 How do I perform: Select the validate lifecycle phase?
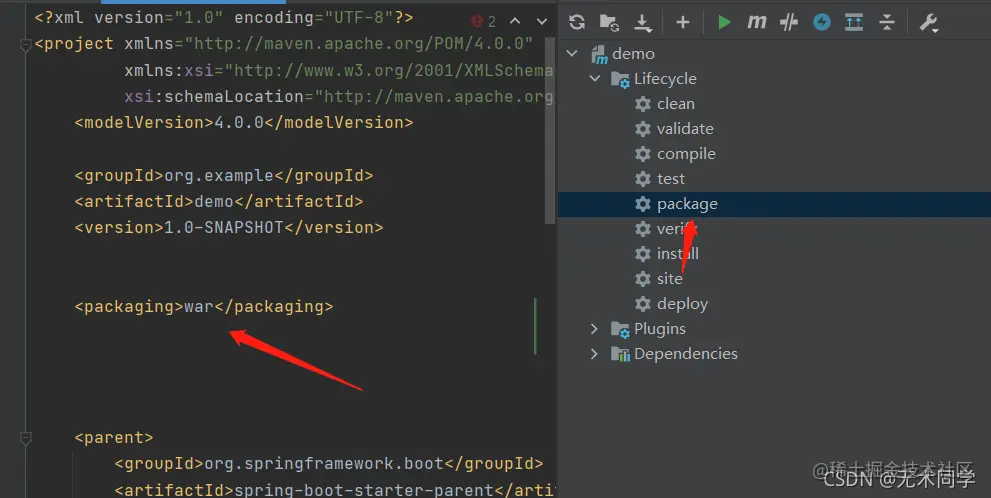point(685,129)
